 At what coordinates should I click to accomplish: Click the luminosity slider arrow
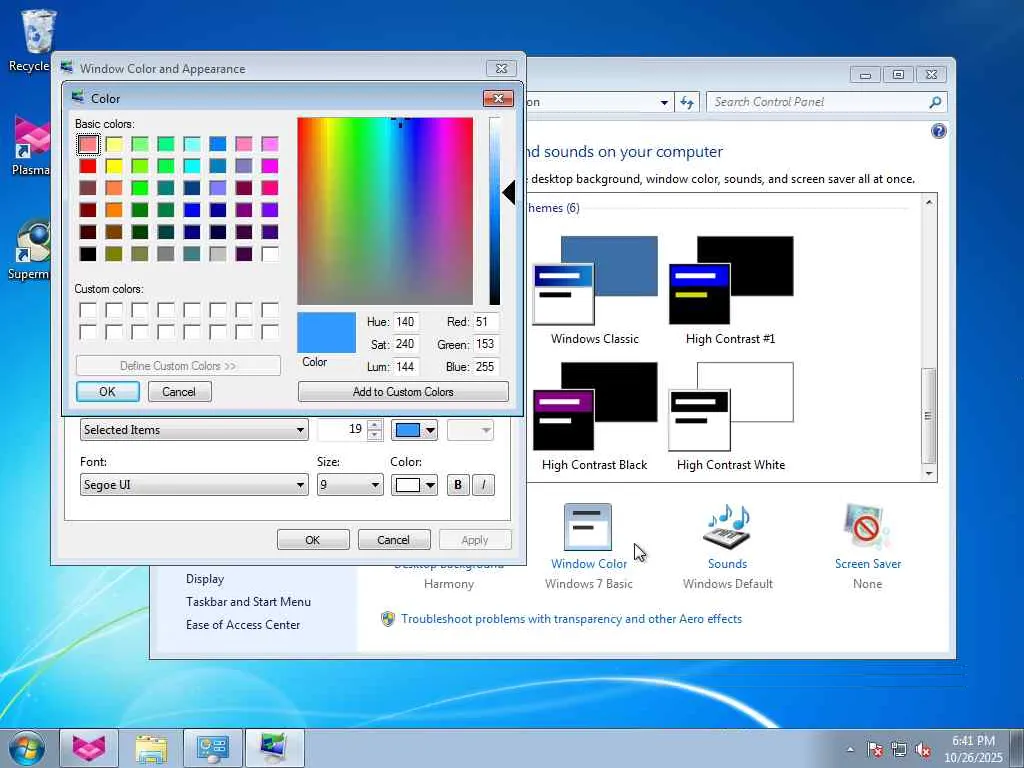coord(509,193)
